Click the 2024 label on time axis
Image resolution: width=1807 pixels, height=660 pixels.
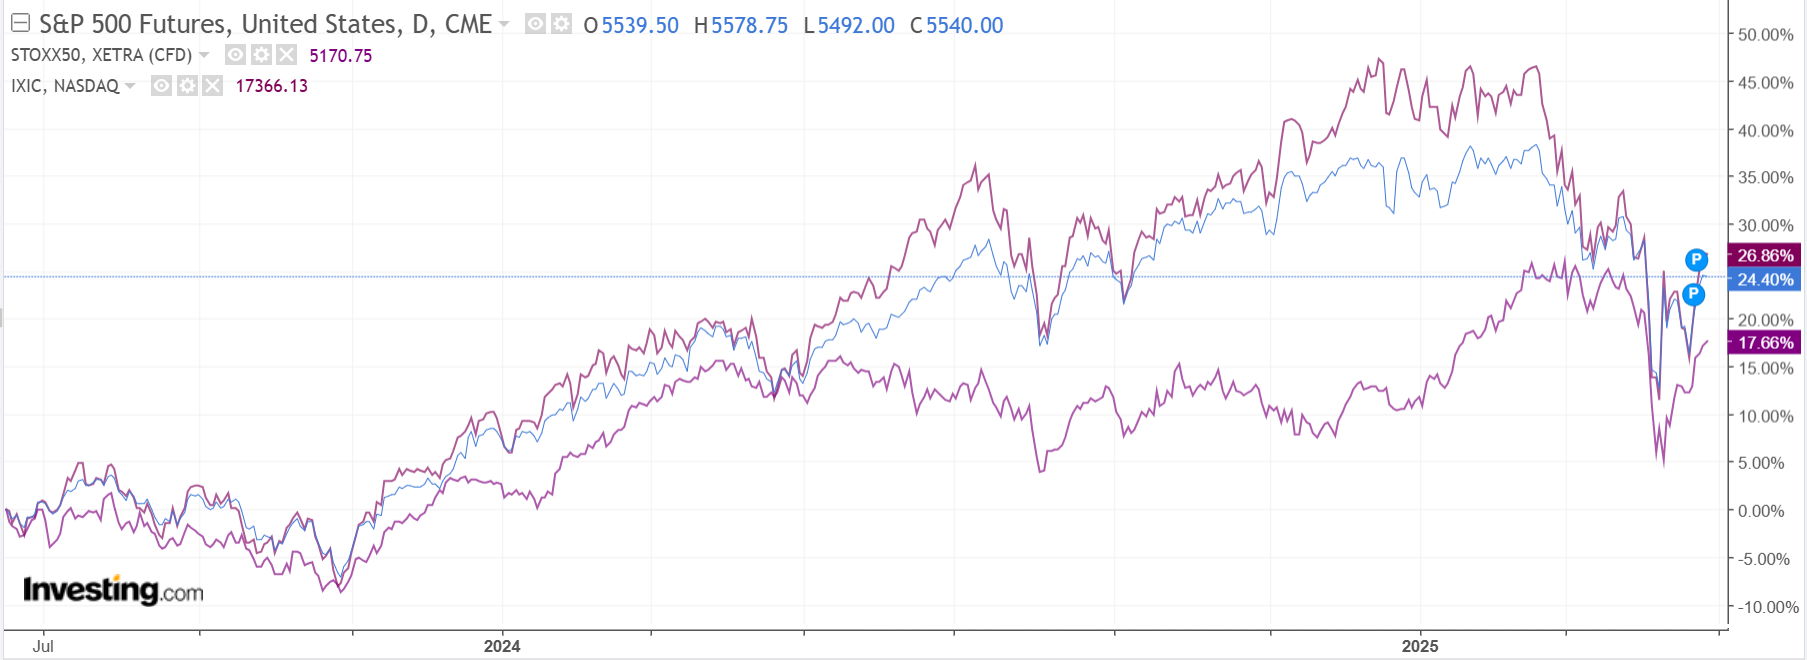pos(502,646)
